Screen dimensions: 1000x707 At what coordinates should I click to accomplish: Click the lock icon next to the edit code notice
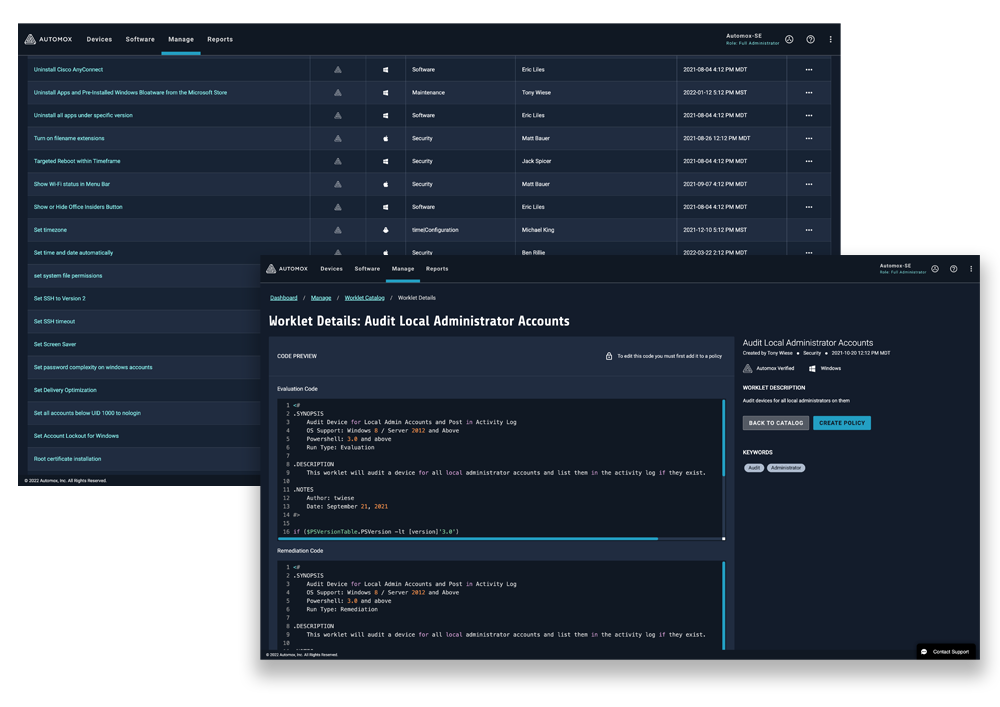609,356
